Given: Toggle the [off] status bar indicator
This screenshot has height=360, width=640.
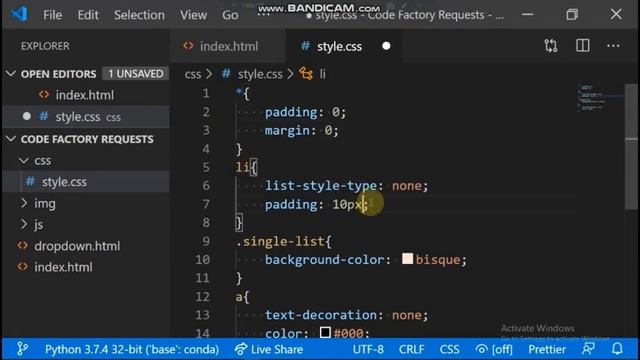Looking at the screenshot, I should (x=494, y=349).
